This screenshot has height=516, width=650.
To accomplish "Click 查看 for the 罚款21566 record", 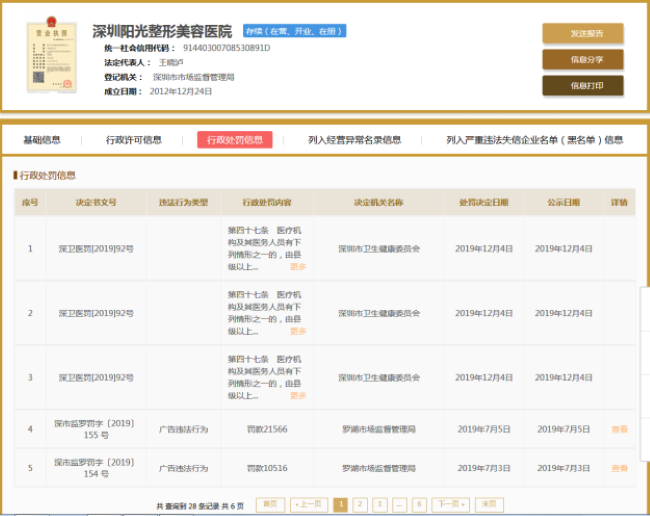I will (619, 429).
